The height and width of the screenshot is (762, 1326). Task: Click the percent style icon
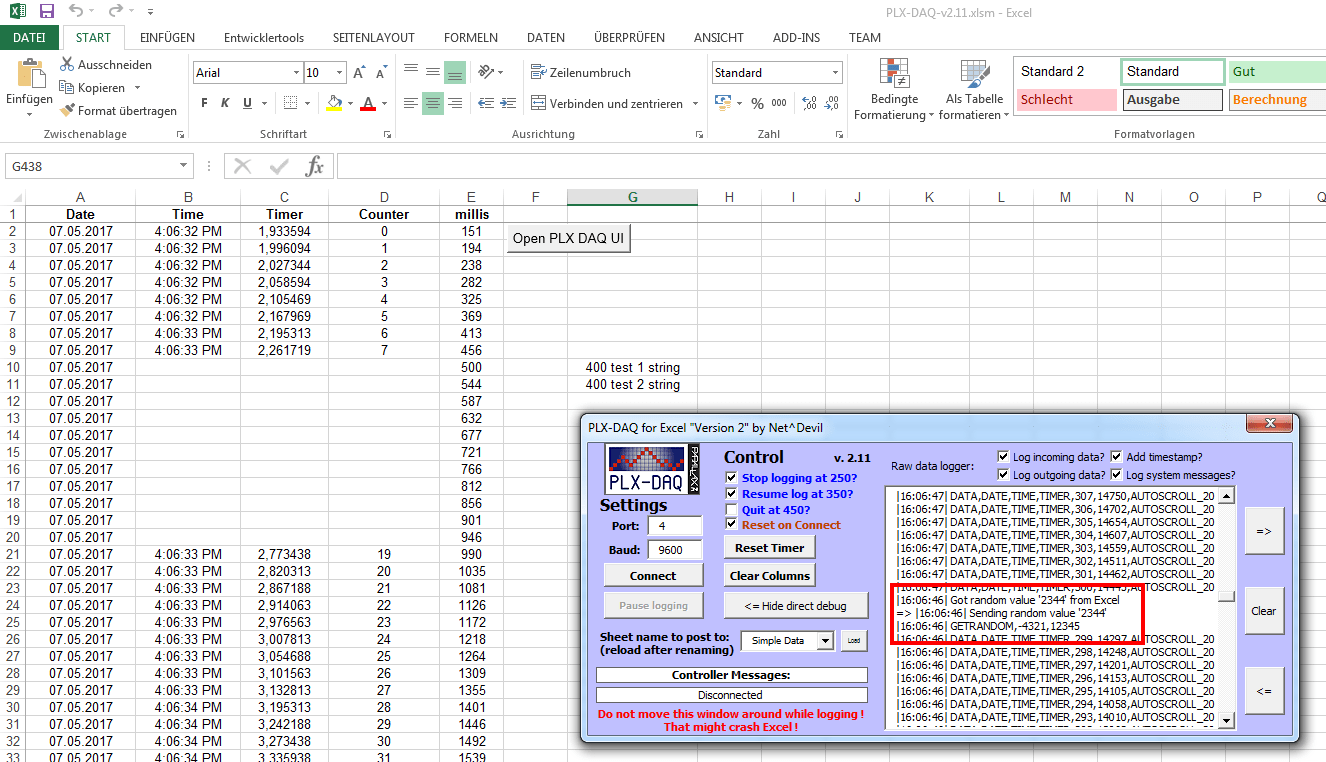(x=757, y=103)
